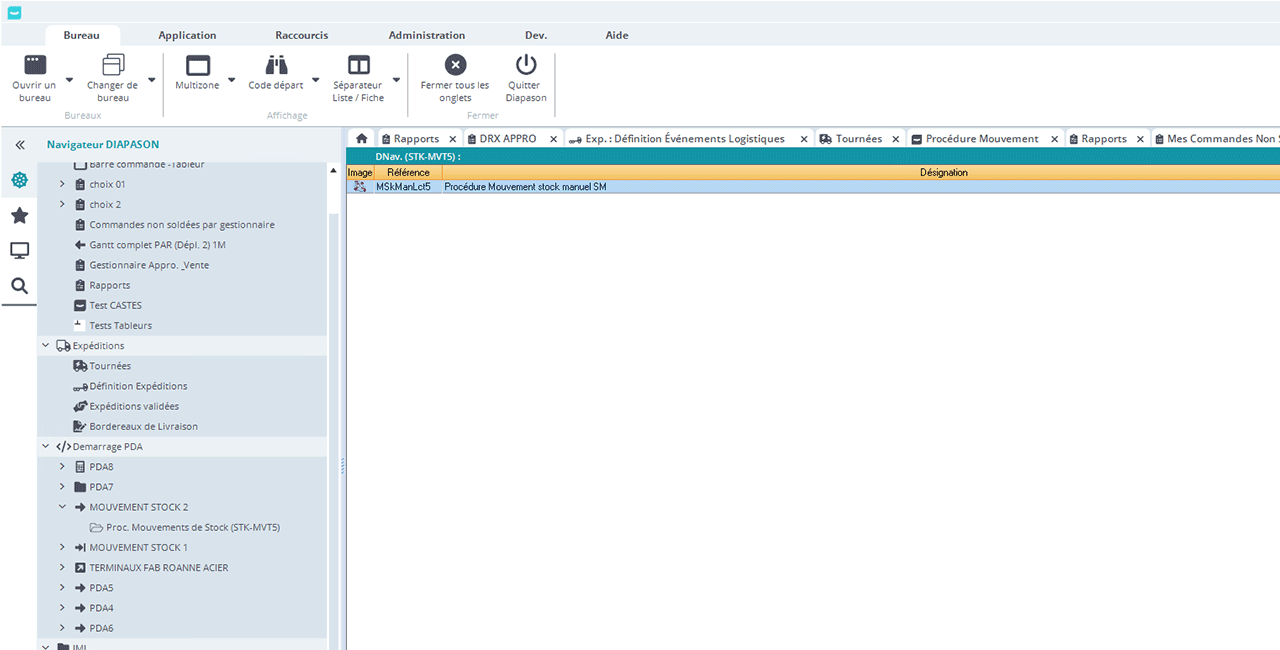Open the Multizone dropdown arrow
The image size is (1280, 650).
(232, 80)
